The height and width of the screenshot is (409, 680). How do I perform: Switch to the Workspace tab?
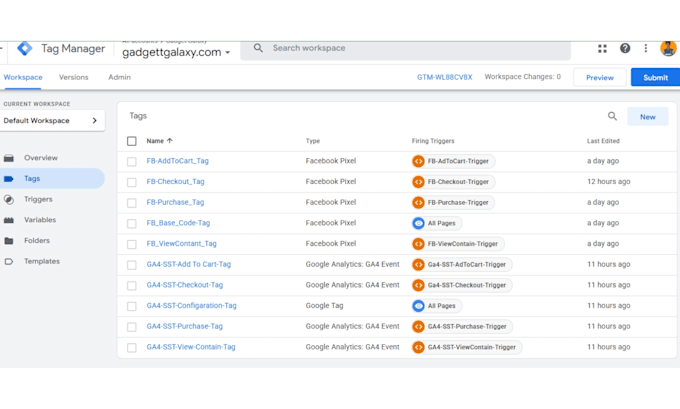point(23,77)
